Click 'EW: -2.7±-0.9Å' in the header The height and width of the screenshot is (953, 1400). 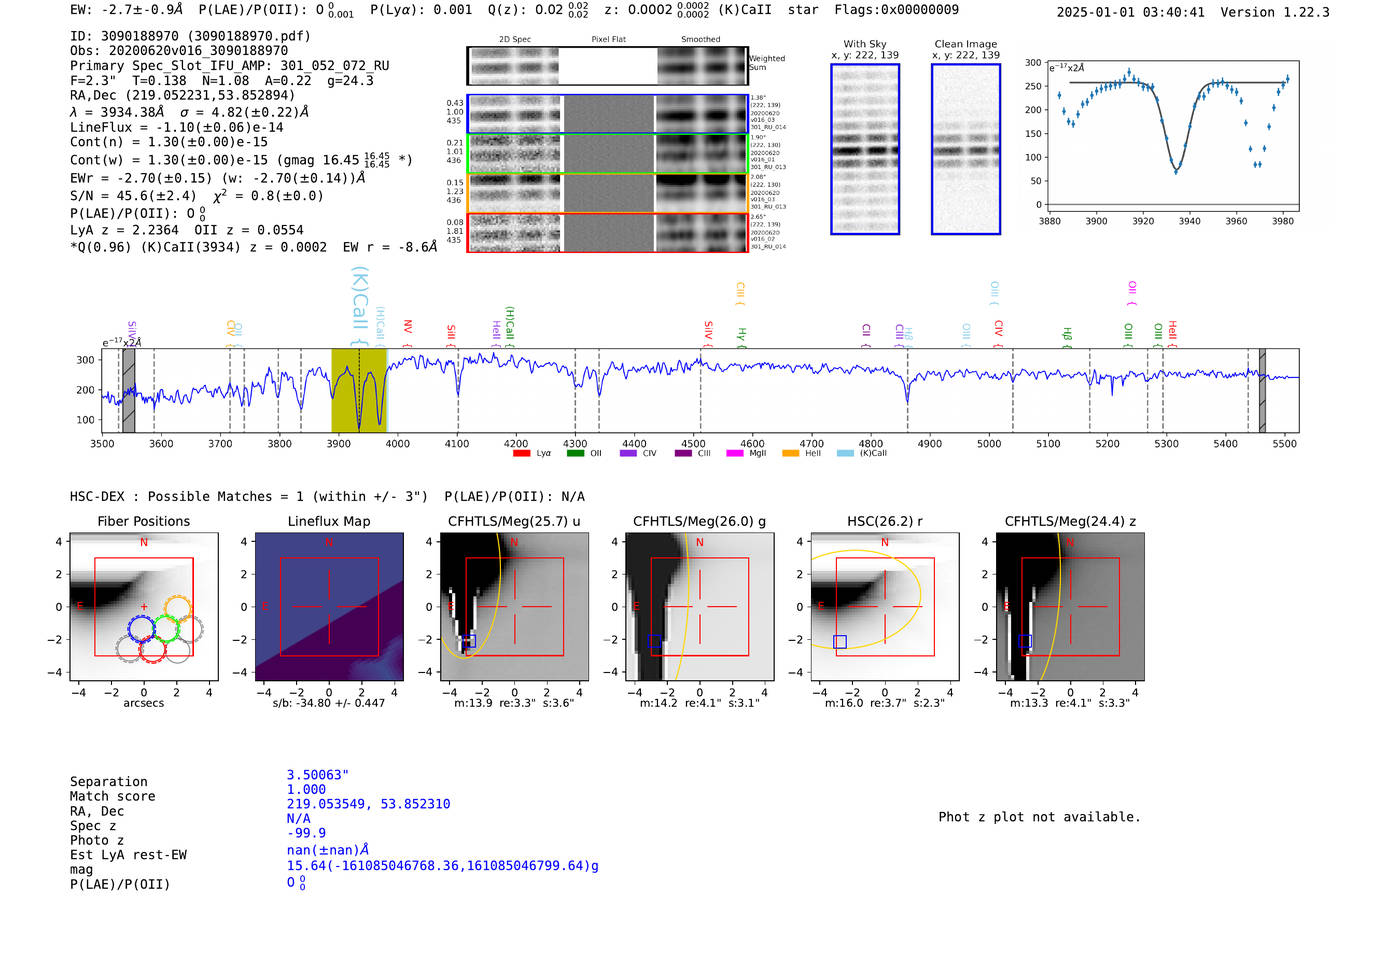click(127, 10)
